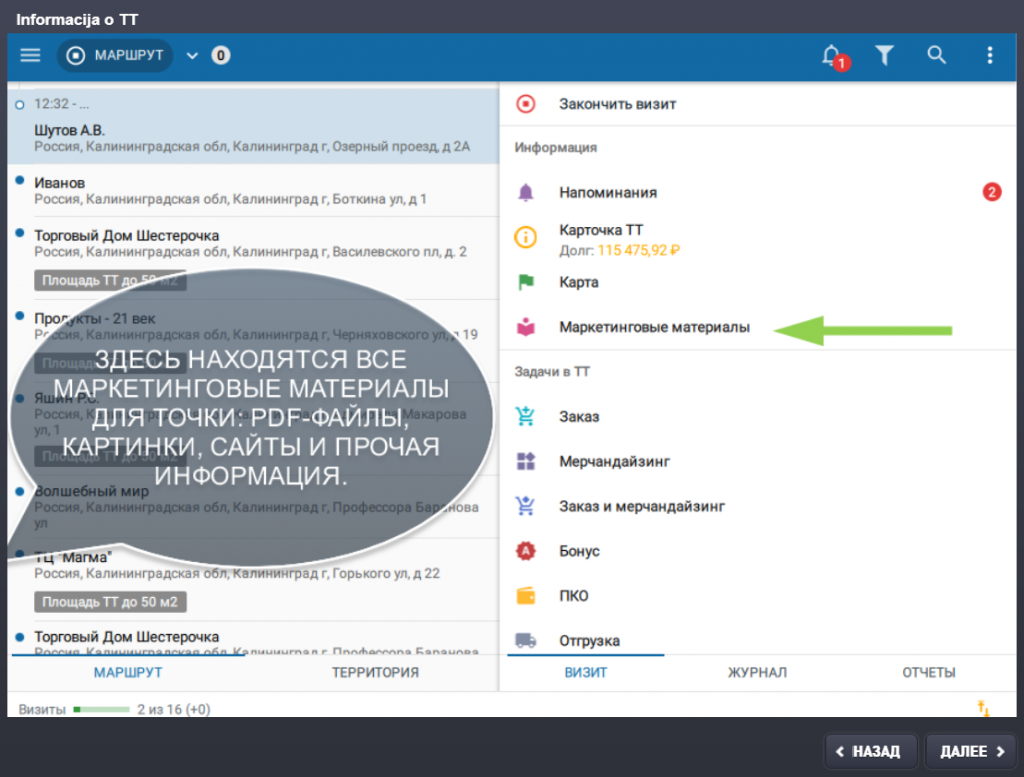Click the Карточка ТТ info icon

pos(526,237)
